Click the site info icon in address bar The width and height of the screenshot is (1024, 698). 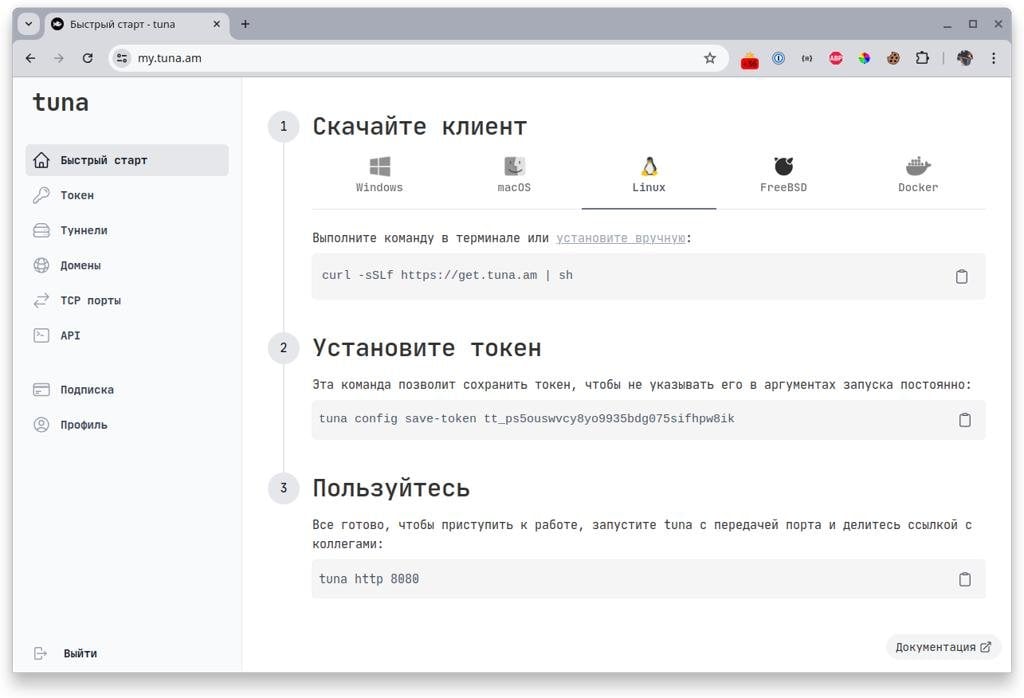[x=121, y=58]
